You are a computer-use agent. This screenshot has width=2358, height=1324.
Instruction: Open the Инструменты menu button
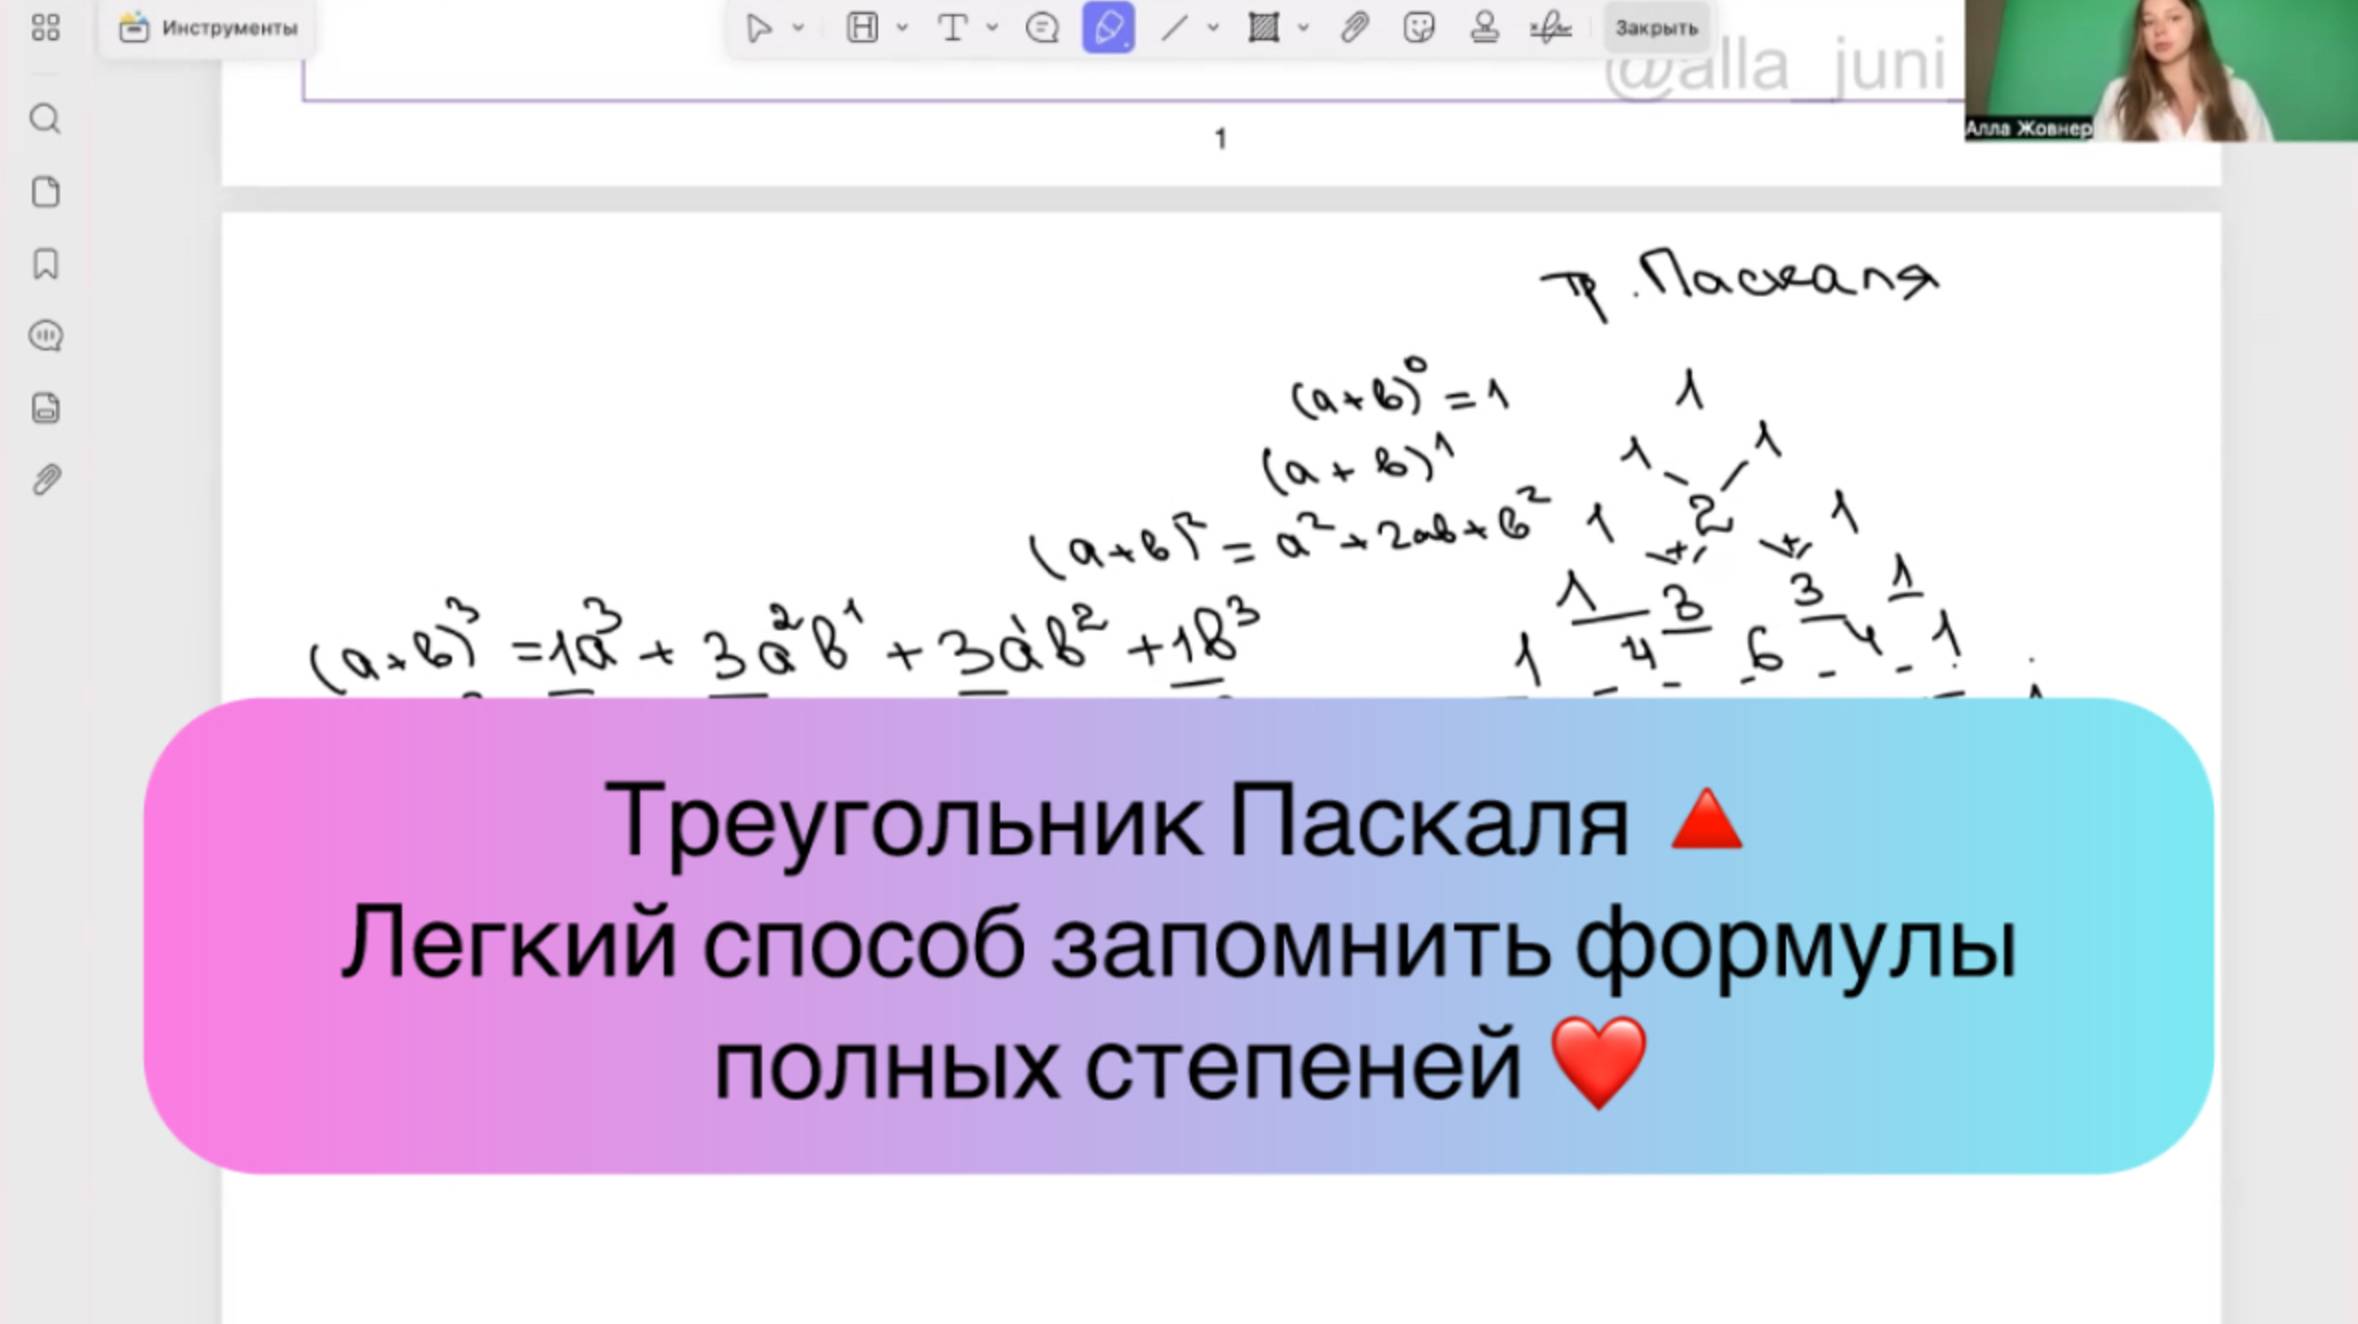pos(208,28)
